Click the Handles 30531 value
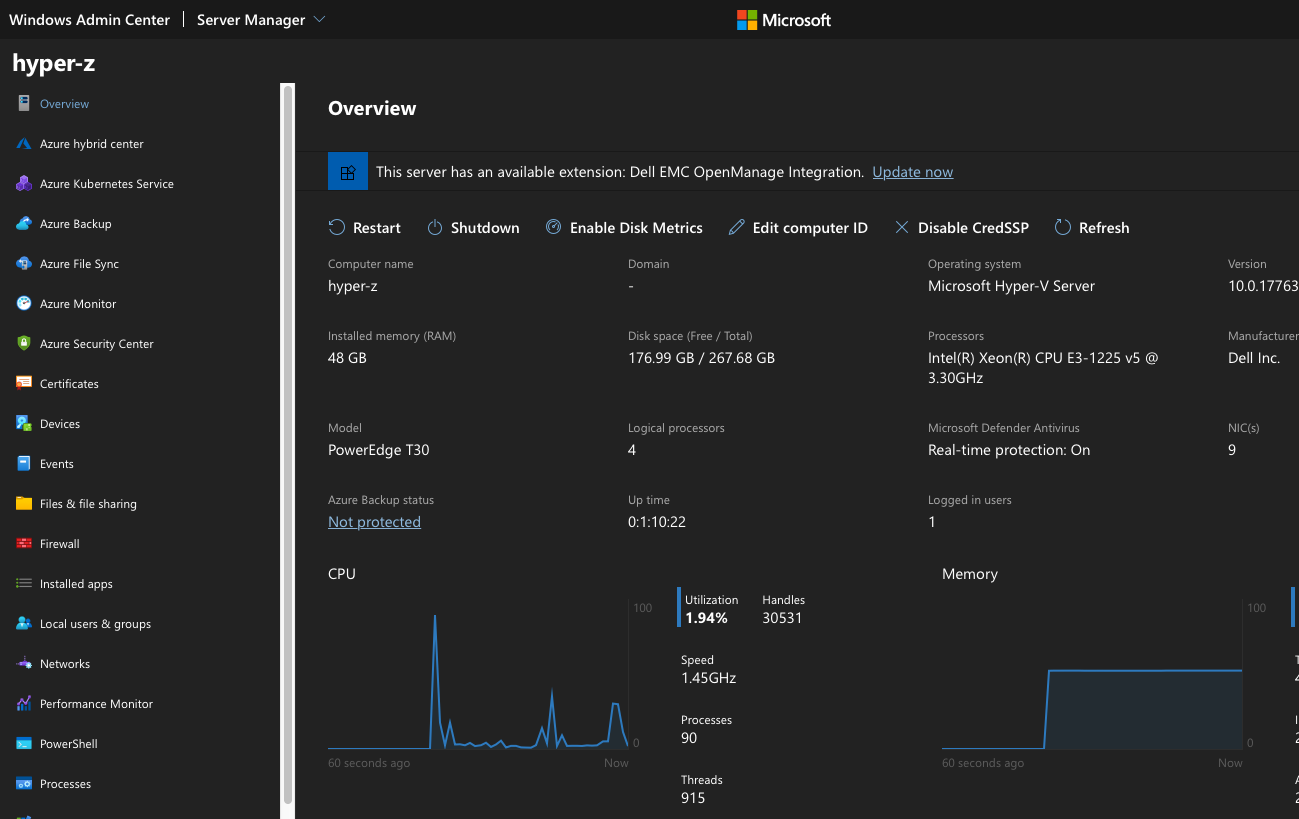The height and width of the screenshot is (819, 1299). [x=782, y=618]
